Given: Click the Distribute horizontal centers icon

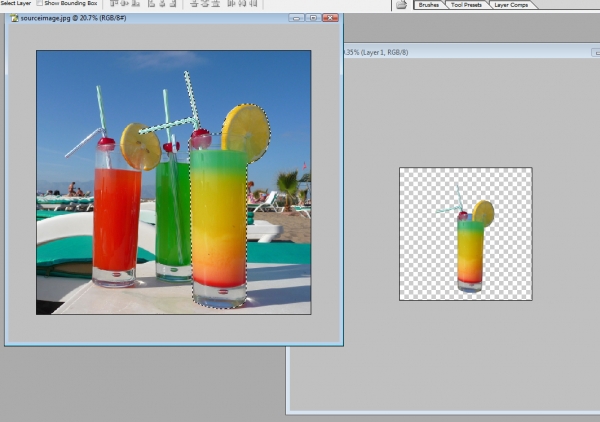Looking at the screenshot, I should [x=242, y=3].
